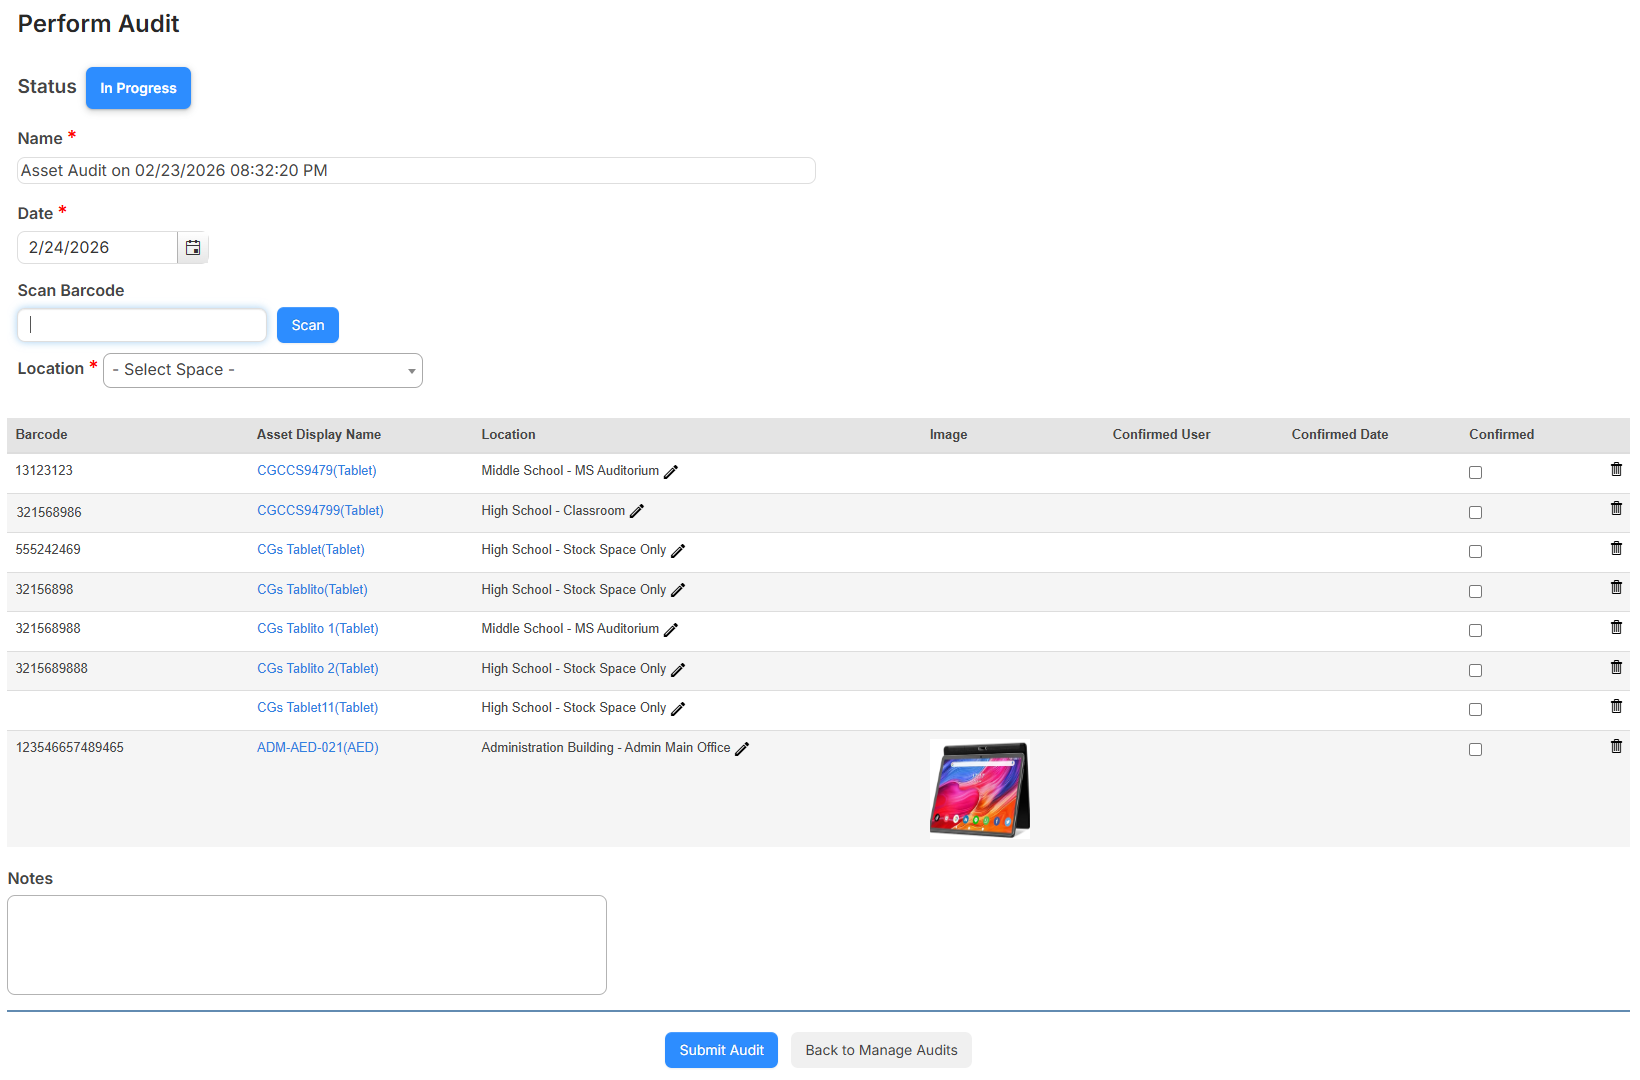Open the date calendar picker
Screen dimensions: 1640x1080
pos(192,247)
